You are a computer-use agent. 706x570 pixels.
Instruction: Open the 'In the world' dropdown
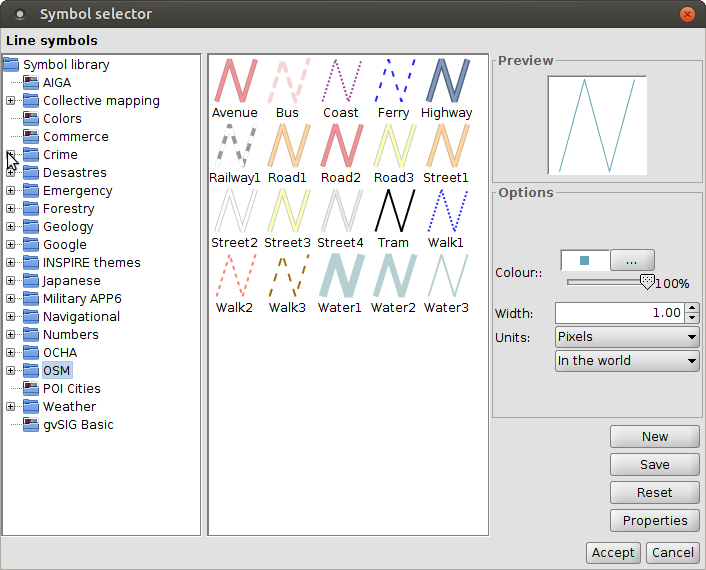click(627, 361)
